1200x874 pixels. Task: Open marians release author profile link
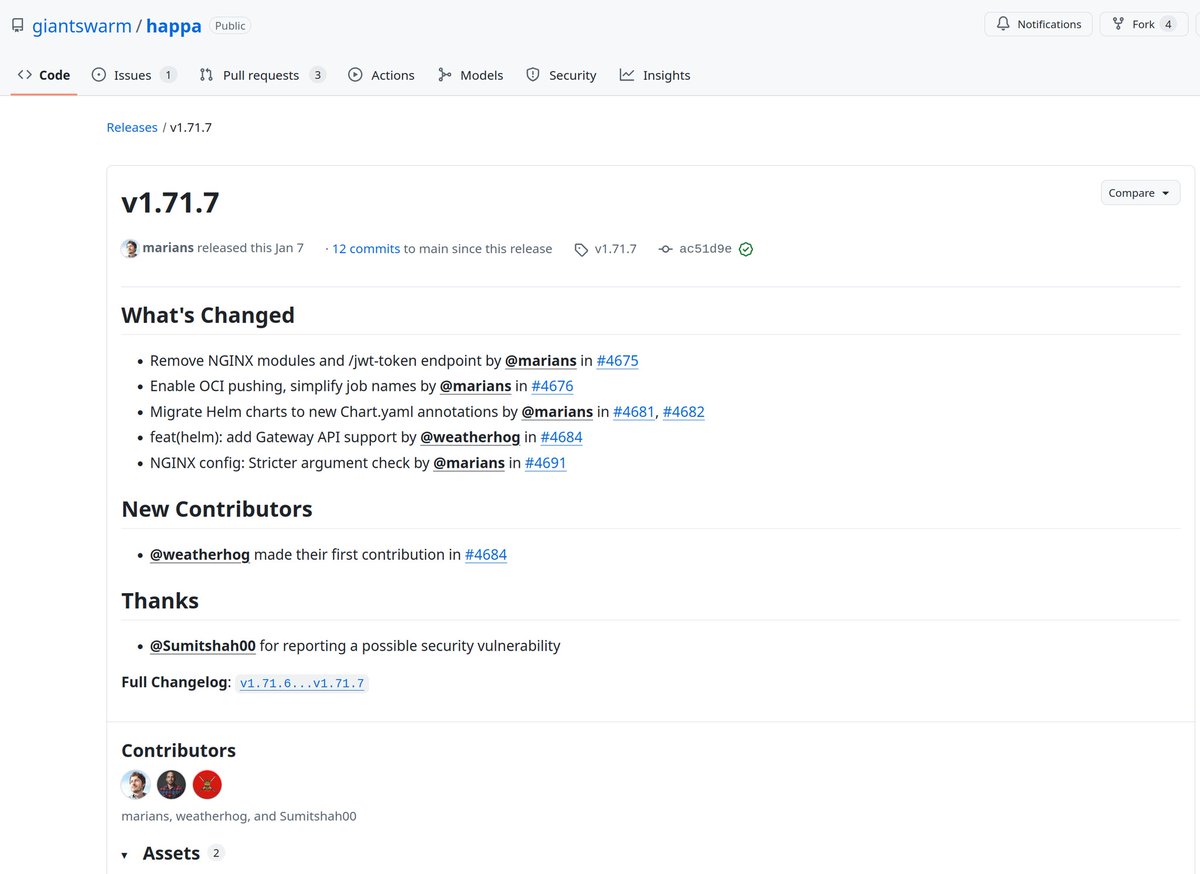pyautogui.click(x=168, y=248)
